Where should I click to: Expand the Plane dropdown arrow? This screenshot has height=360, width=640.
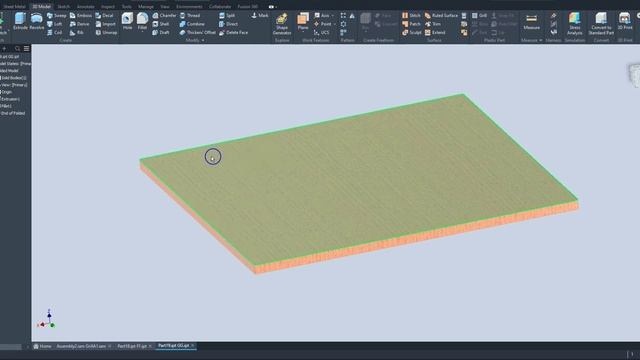pyautogui.click(x=303, y=31)
